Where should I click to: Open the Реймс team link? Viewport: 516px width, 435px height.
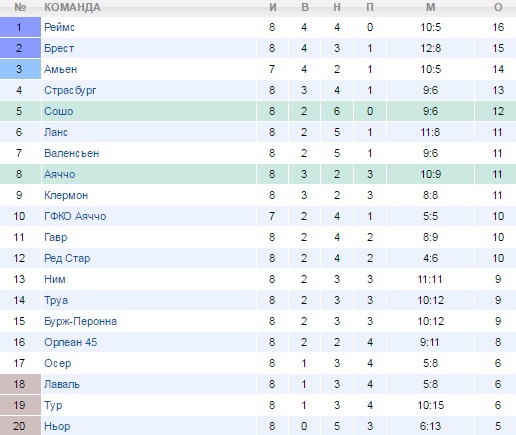click(59, 27)
